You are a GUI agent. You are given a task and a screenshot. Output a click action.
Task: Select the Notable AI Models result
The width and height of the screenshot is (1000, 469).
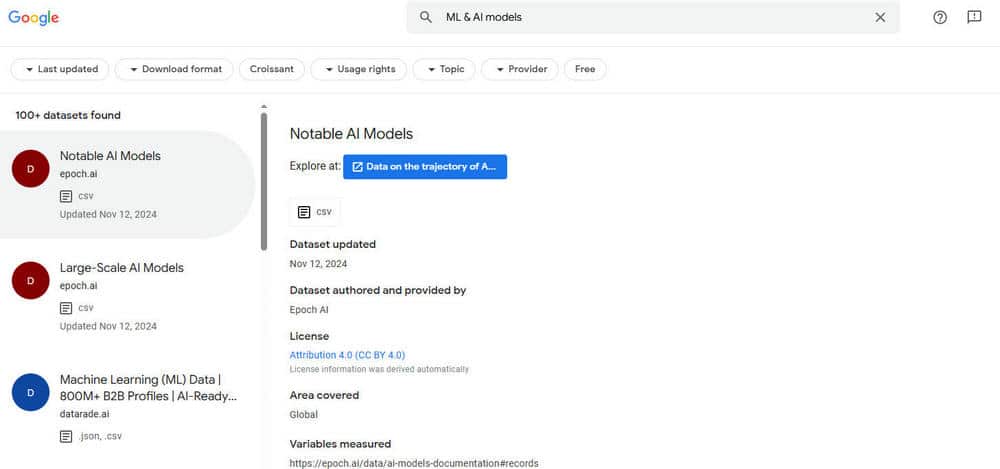pos(128,184)
